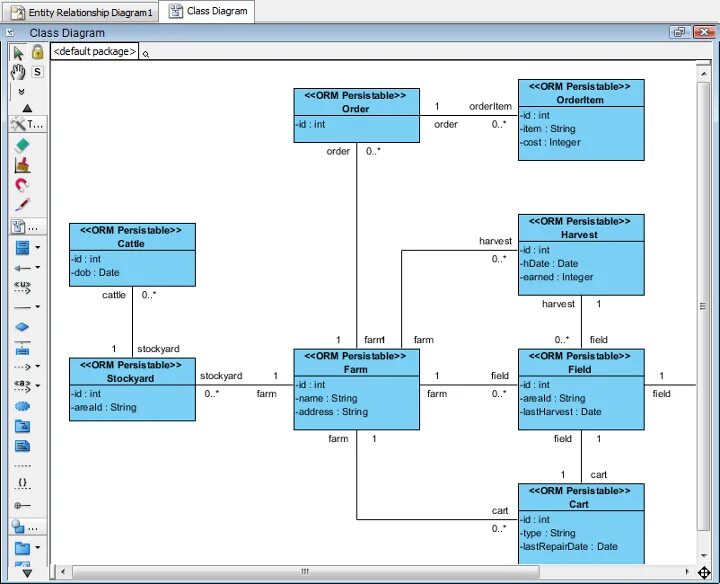This screenshot has height=584, width=720.
Task: Click the horizontal scrollbar thumb
Action: click(x=305, y=572)
